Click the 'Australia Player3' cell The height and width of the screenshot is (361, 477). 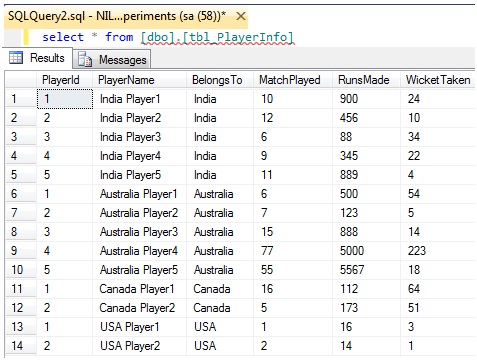coord(139,232)
